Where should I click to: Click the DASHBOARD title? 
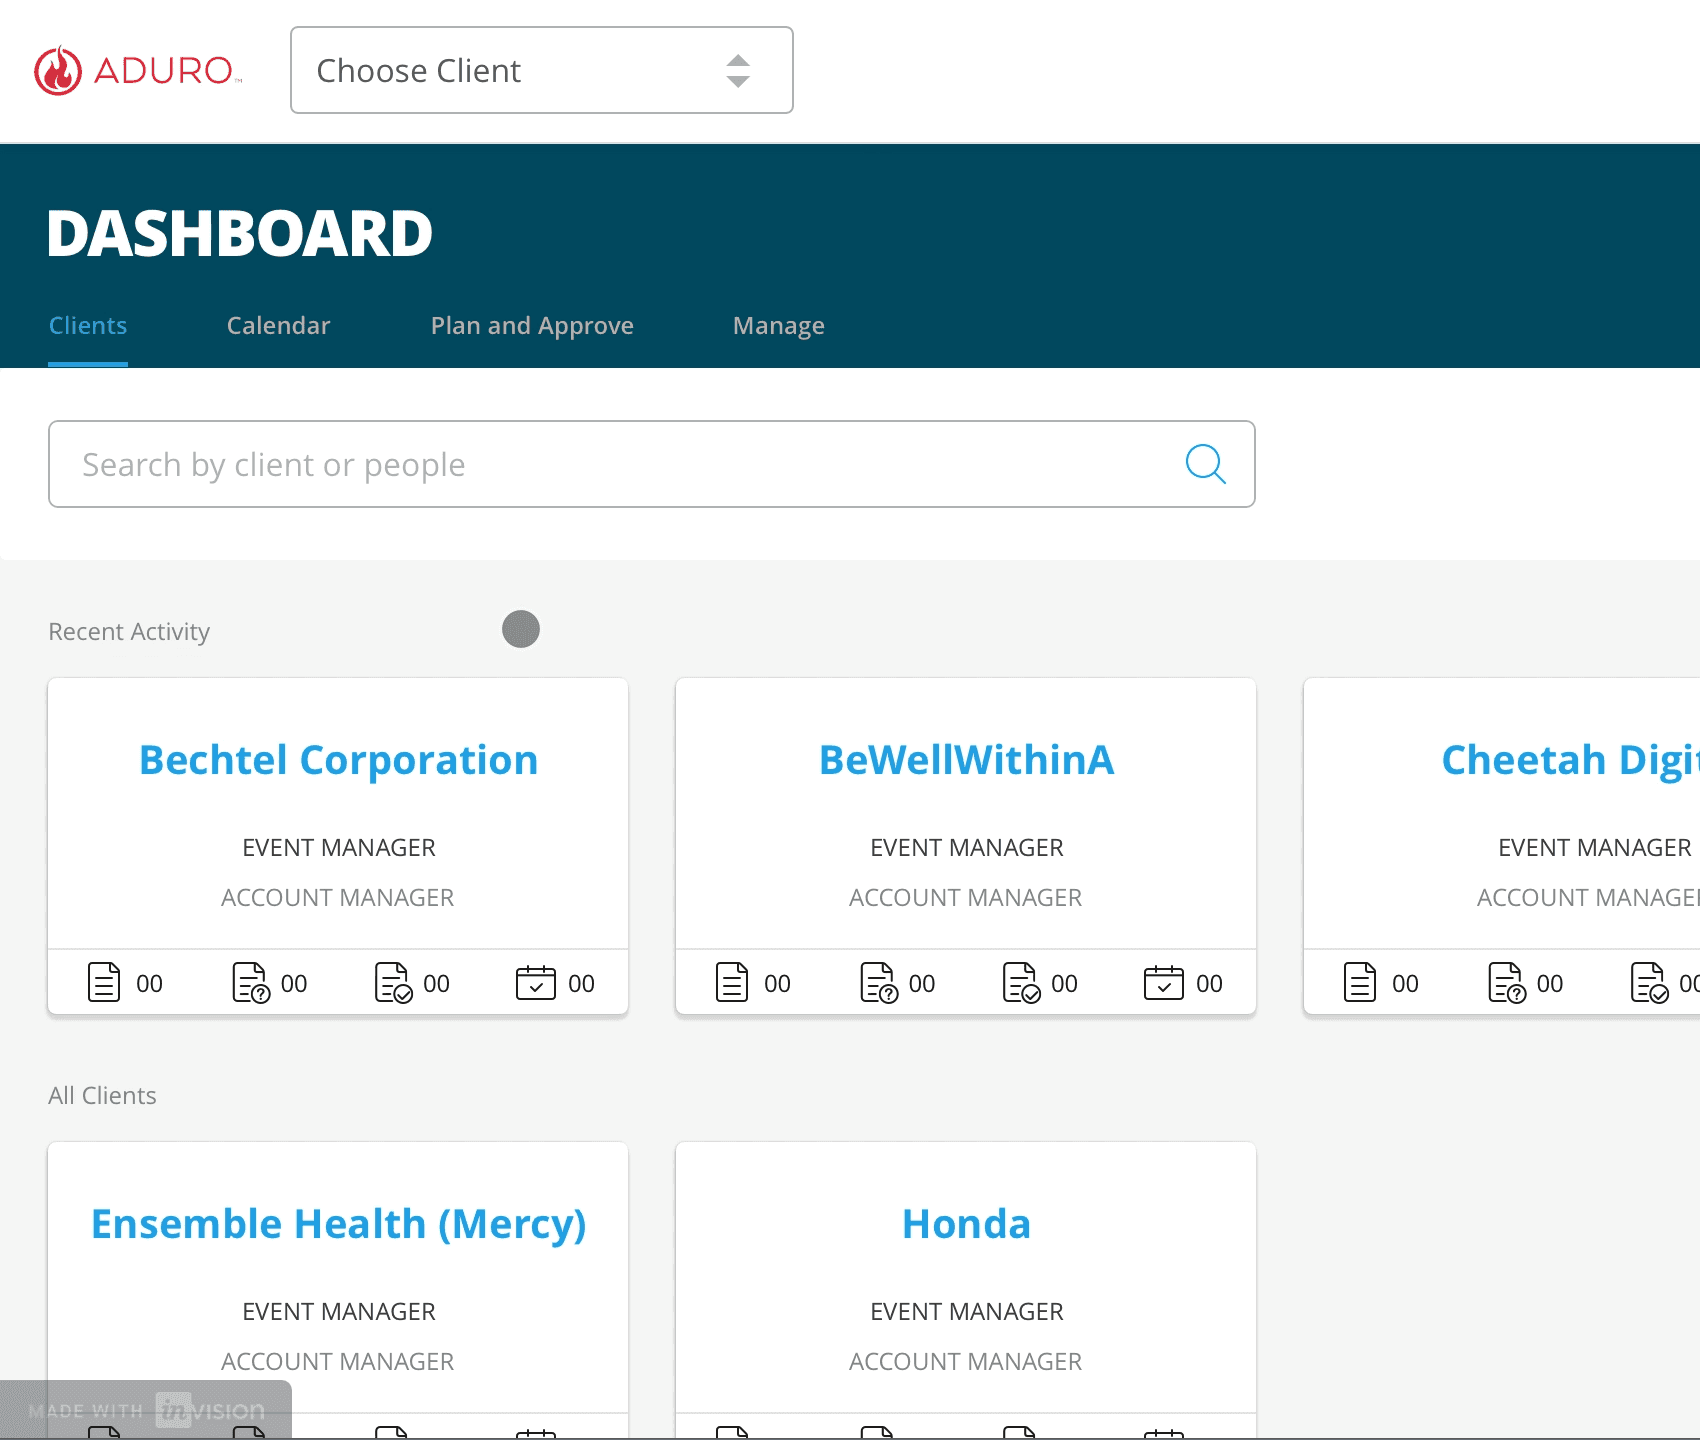[240, 233]
